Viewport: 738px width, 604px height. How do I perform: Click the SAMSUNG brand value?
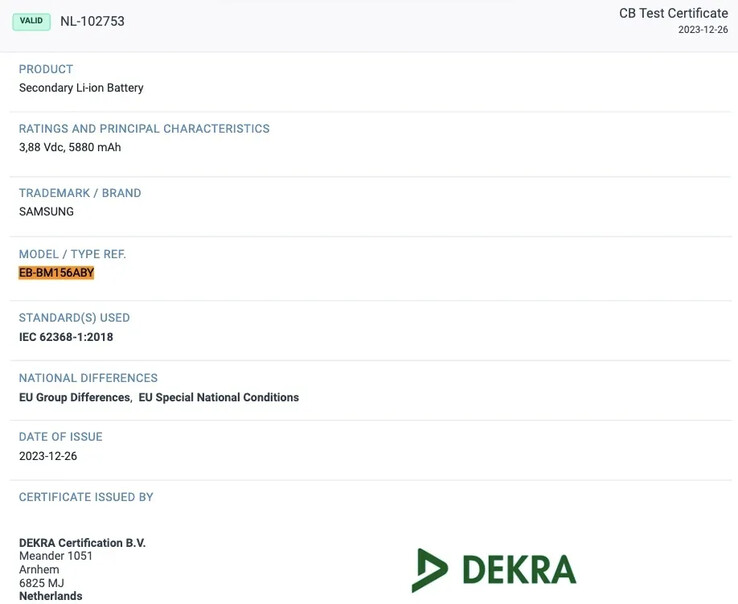pos(46,212)
